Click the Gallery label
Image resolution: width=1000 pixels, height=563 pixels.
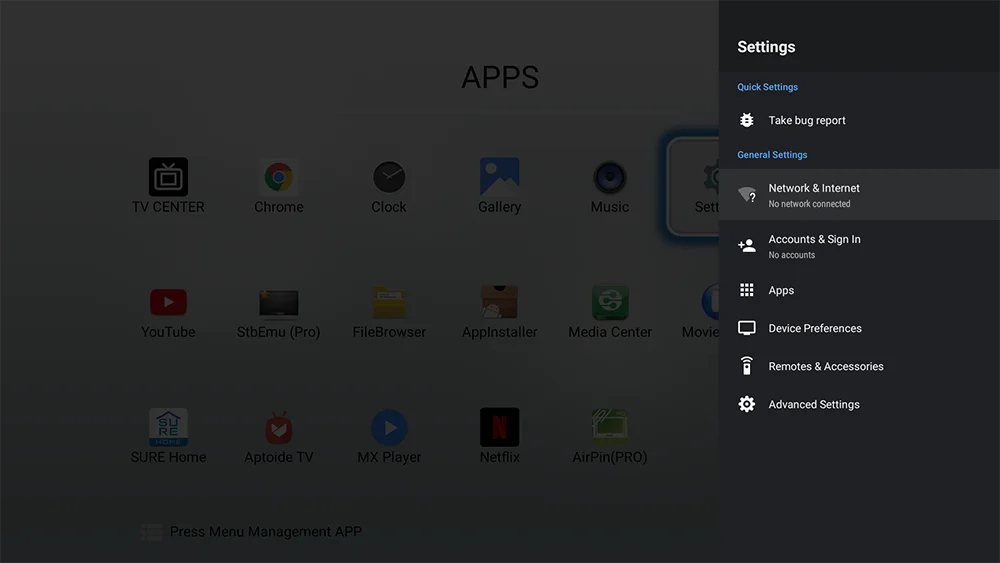coord(499,207)
